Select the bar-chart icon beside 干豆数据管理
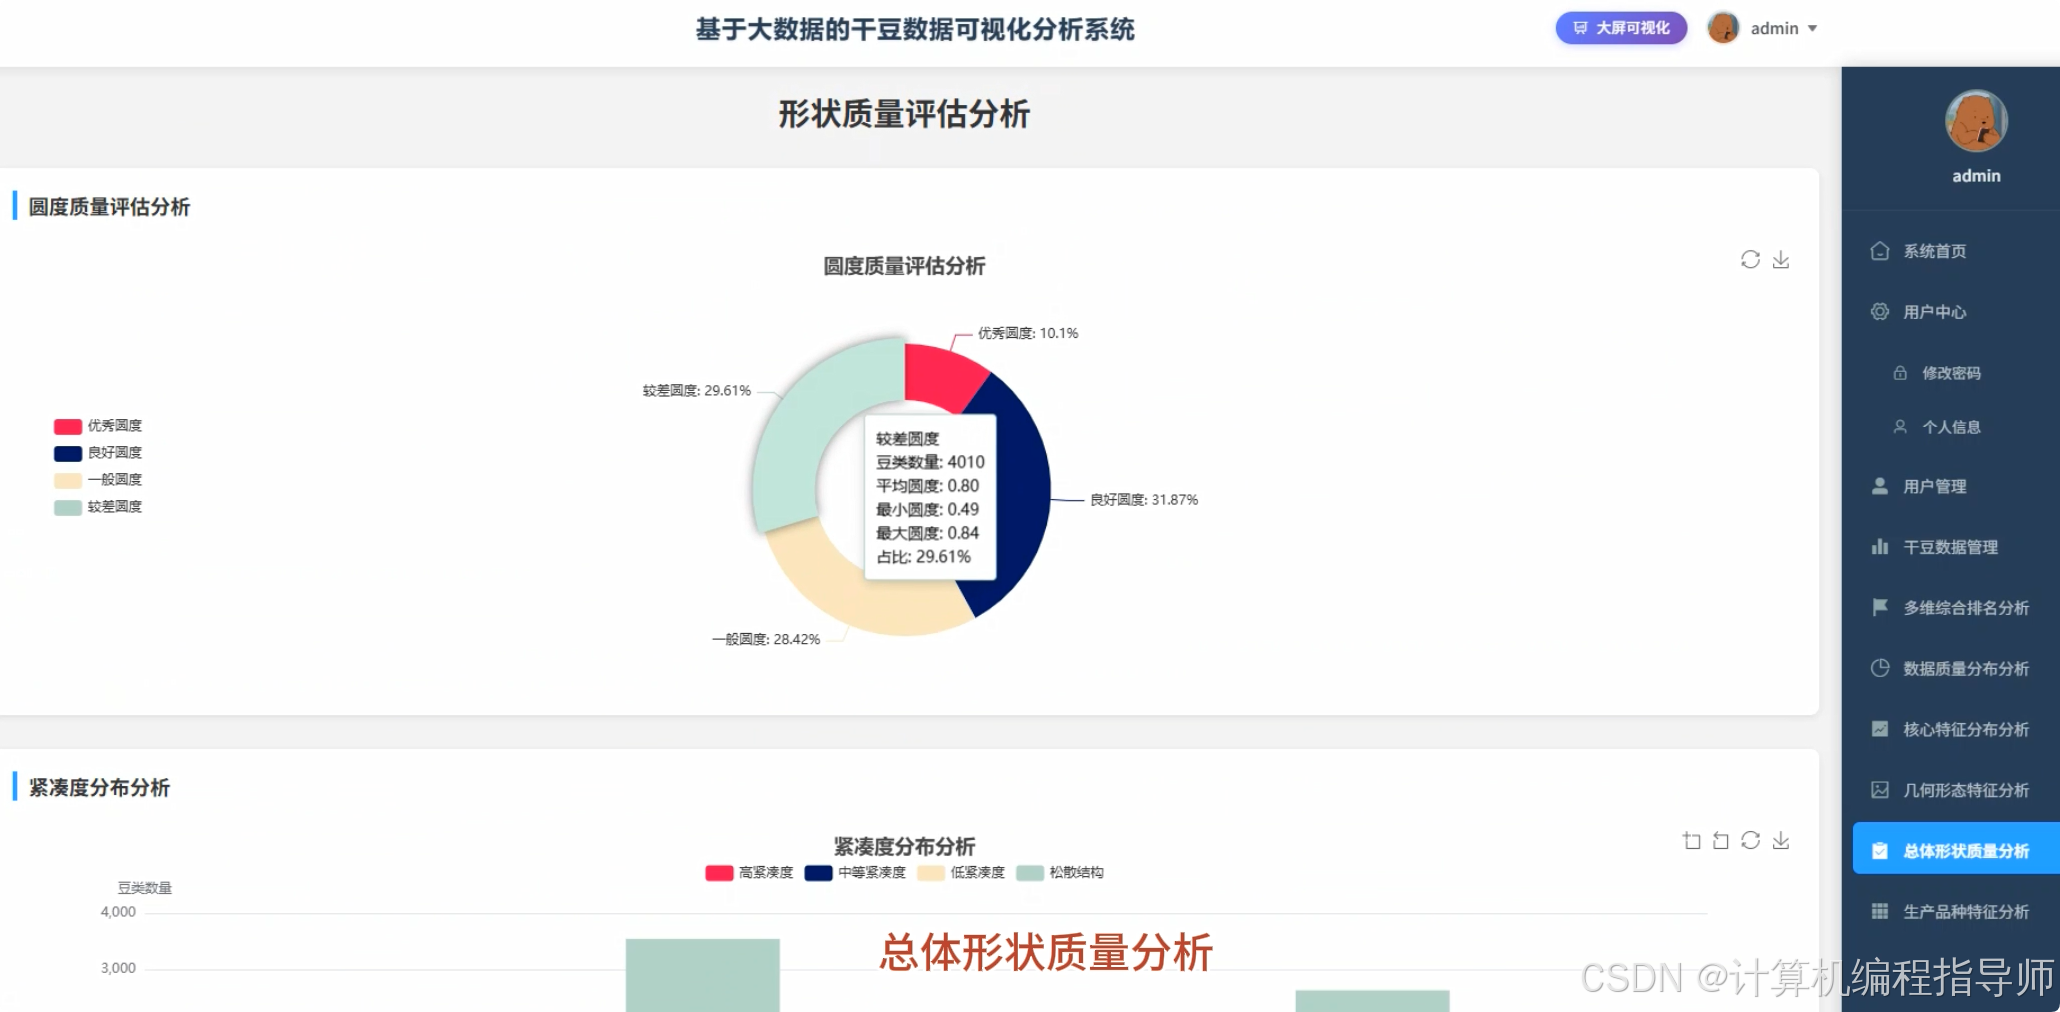Viewport: 2060px width, 1012px height. tap(1880, 547)
